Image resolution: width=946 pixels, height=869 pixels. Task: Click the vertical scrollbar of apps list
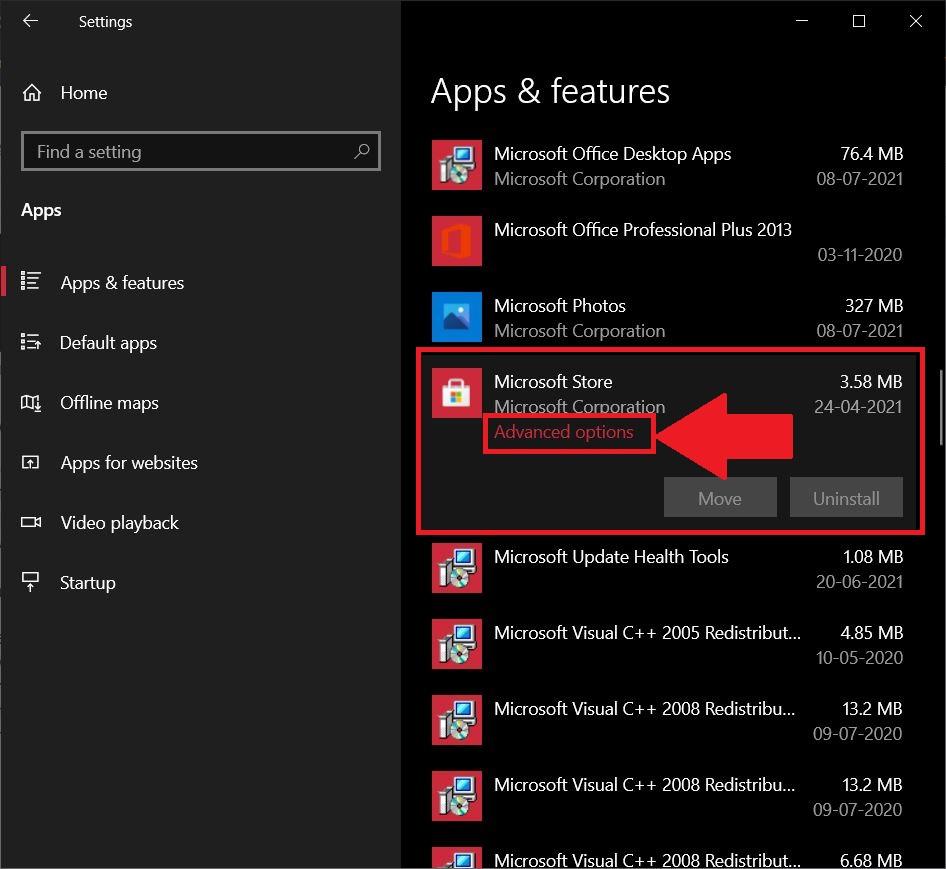(x=940, y=408)
